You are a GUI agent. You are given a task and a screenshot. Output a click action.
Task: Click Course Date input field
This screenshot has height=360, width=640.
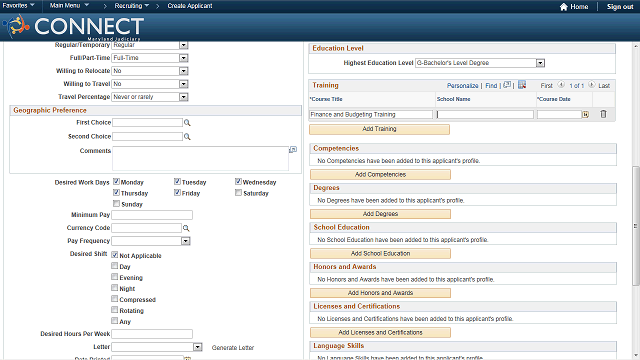pyautogui.click(x=559, y=115)
